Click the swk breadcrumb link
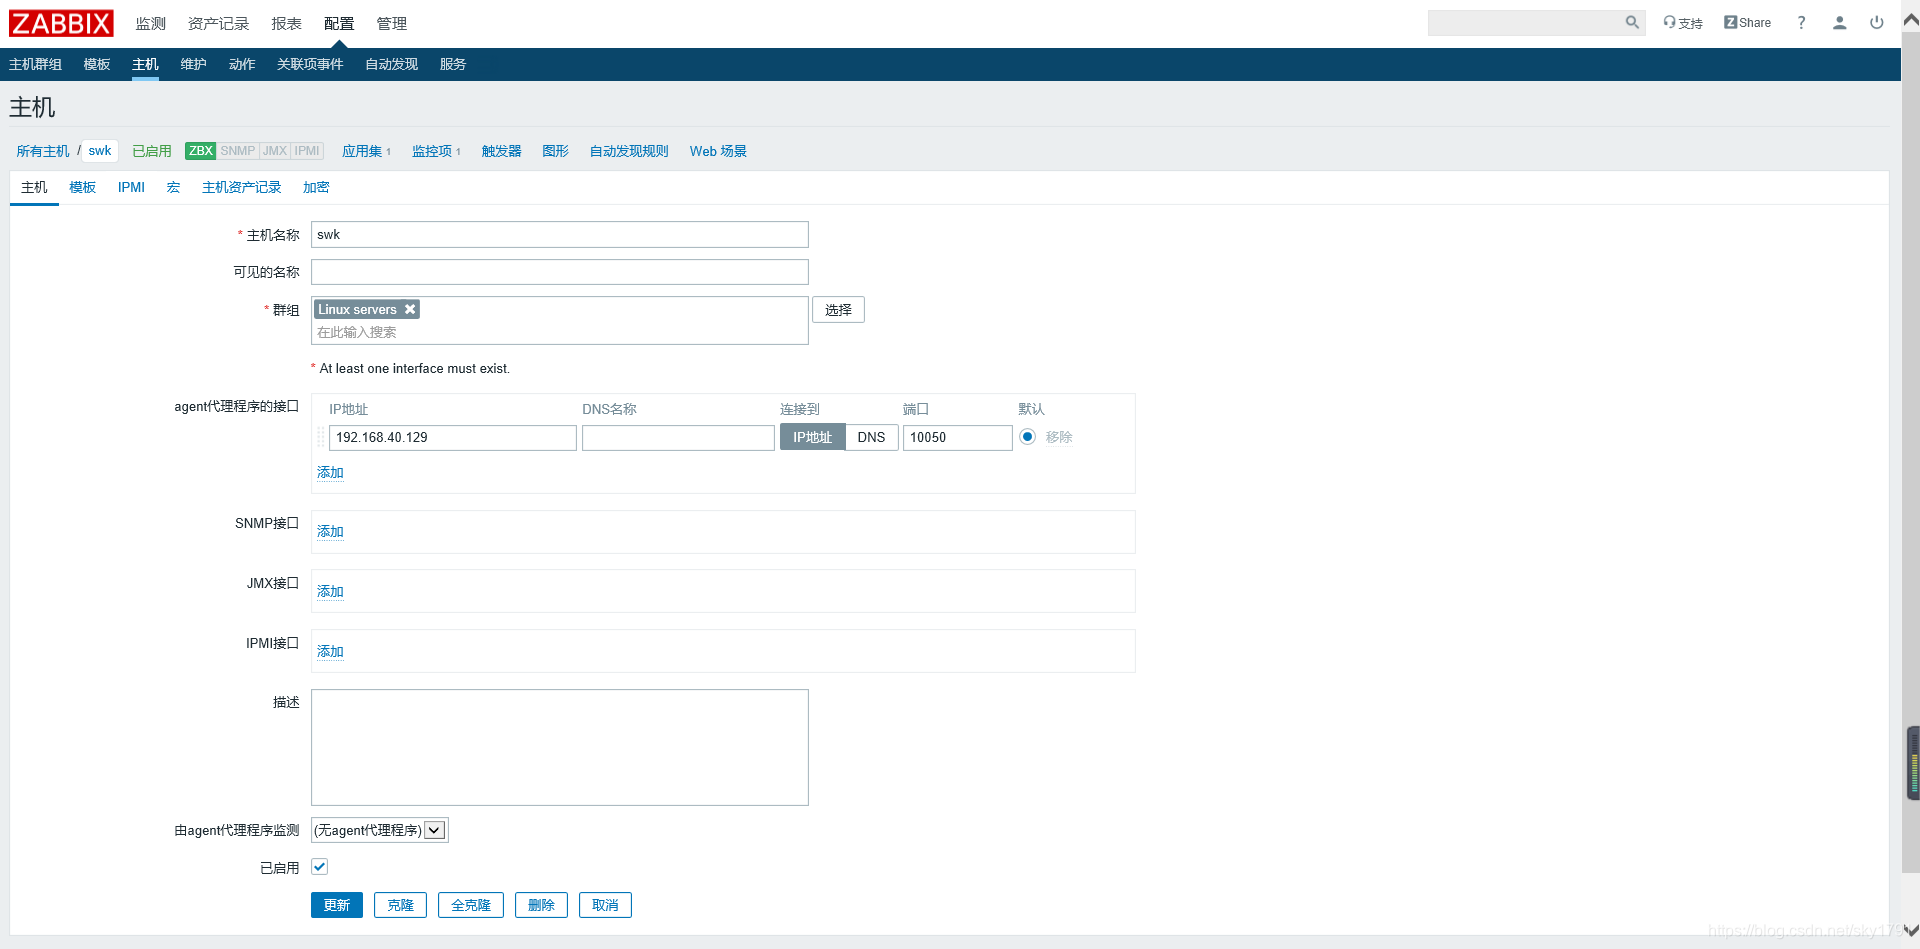 100,151
